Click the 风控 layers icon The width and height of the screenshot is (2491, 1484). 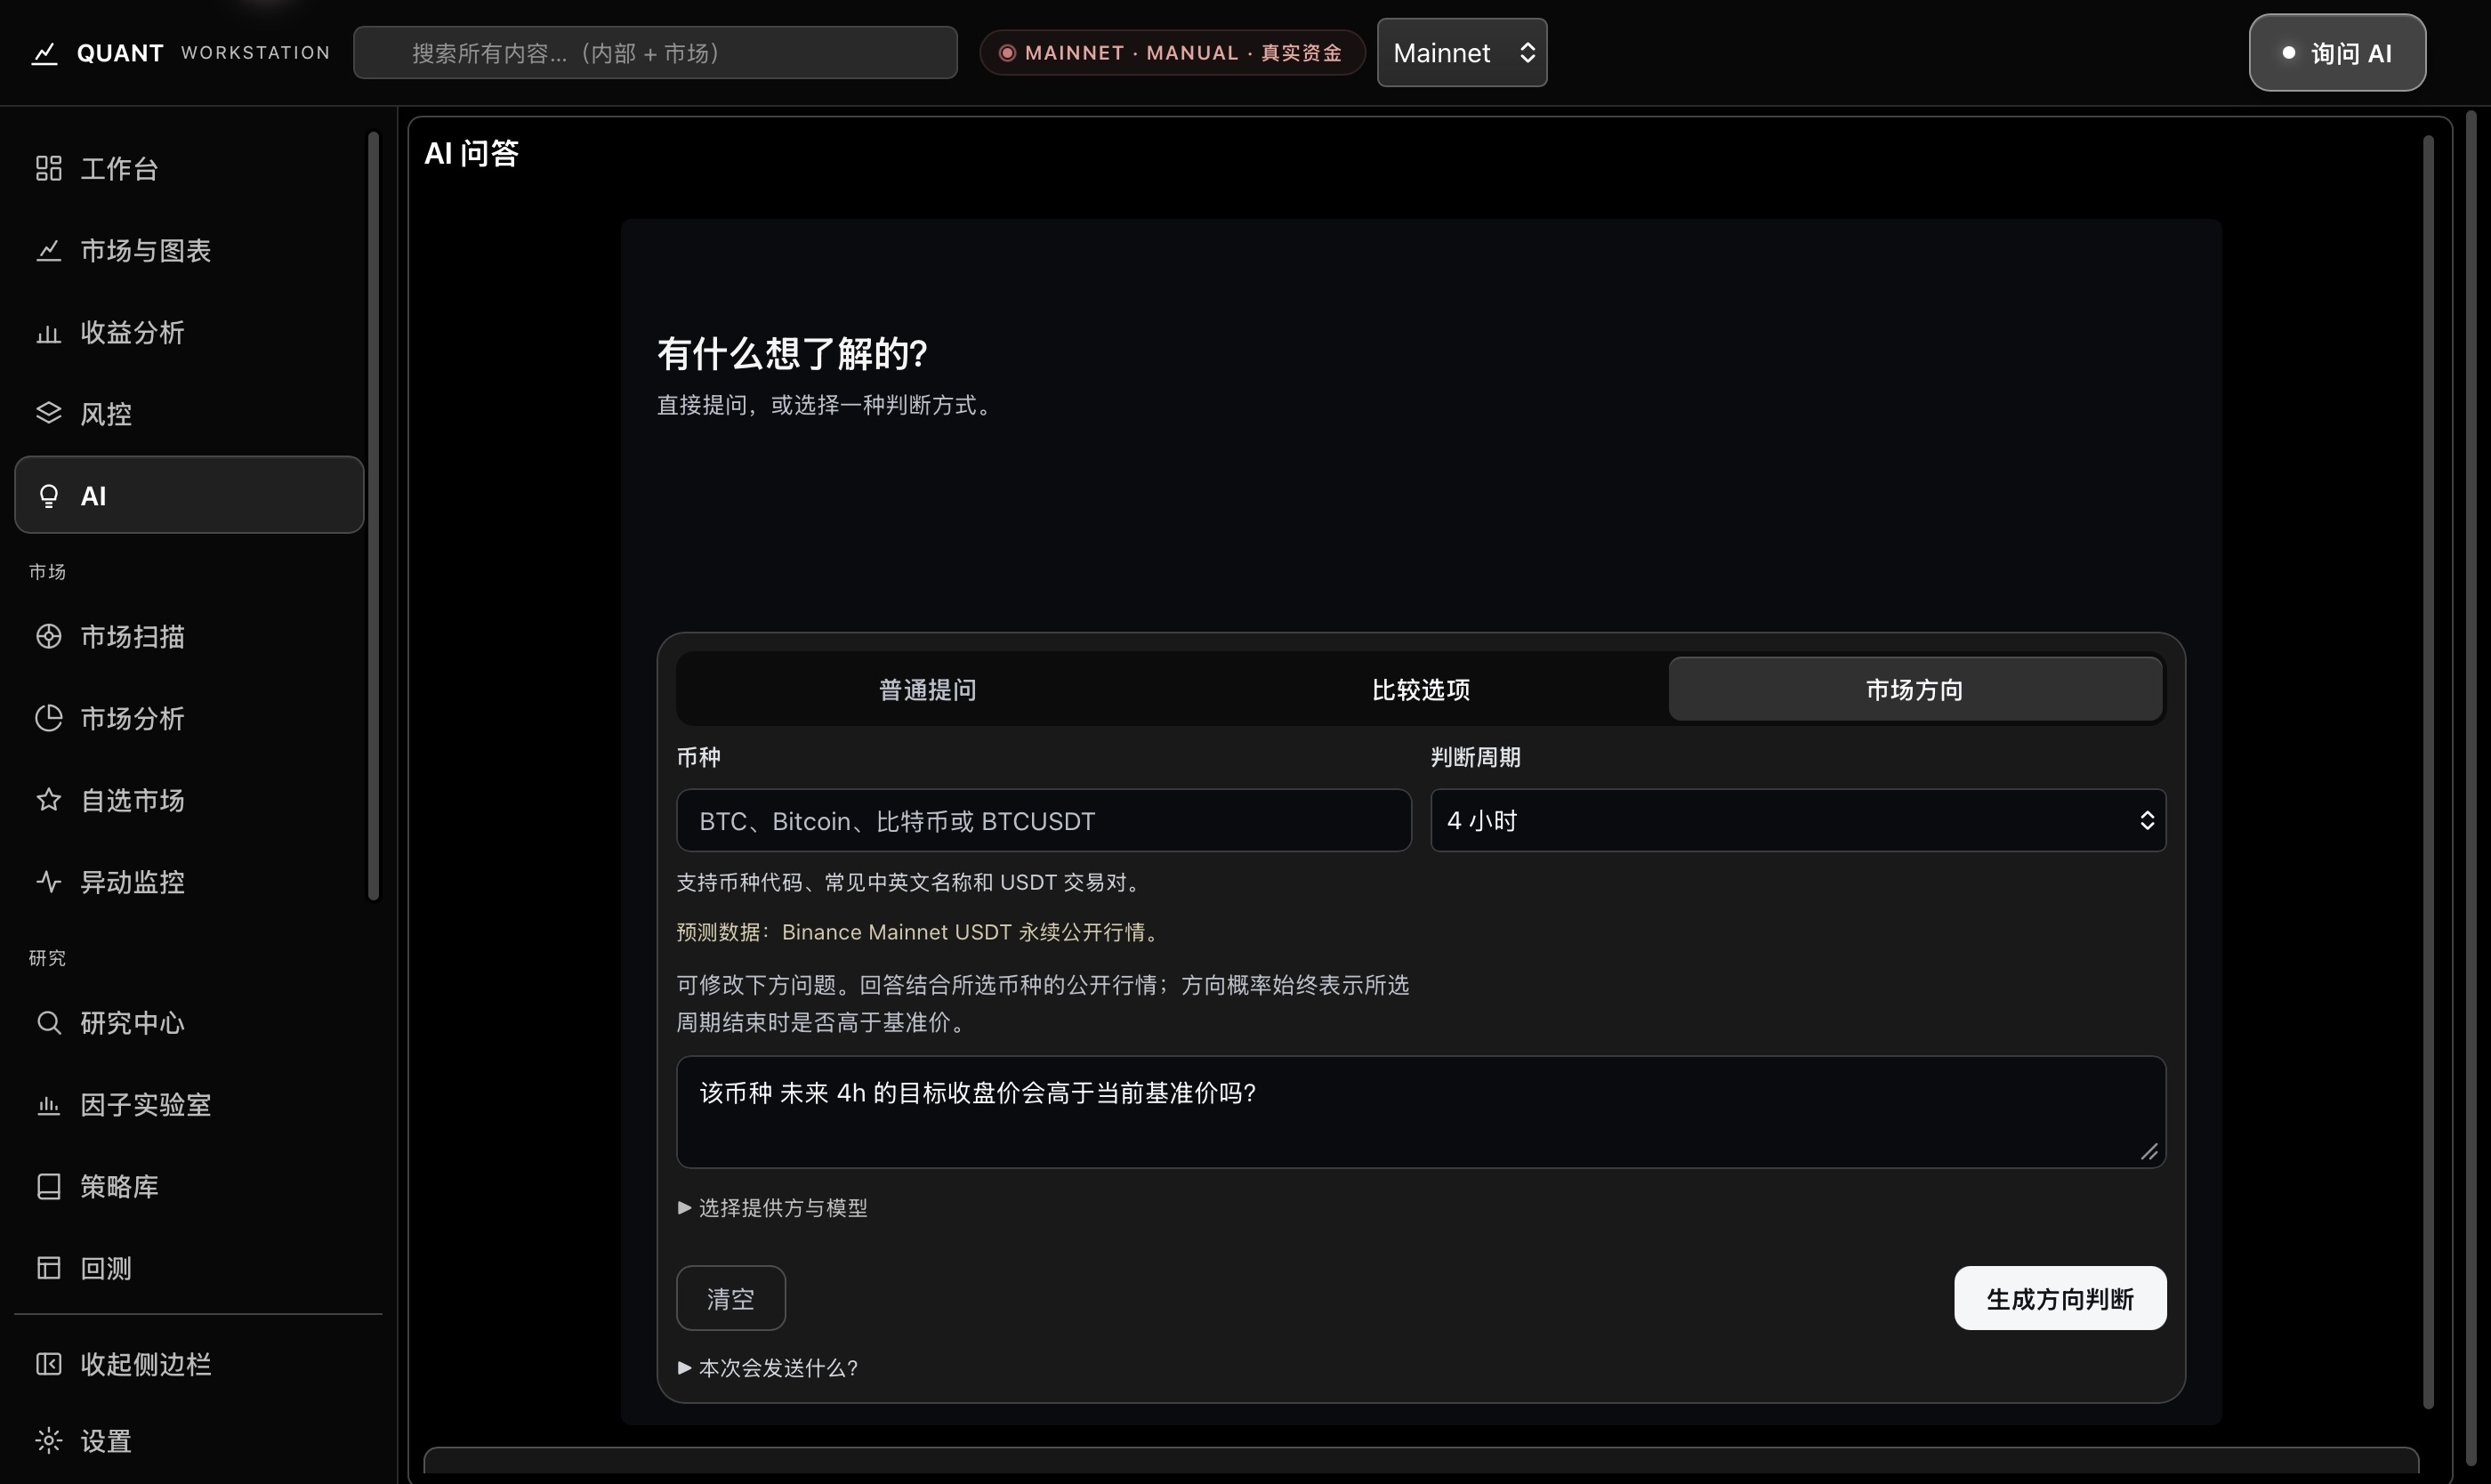click(x=48, y=413)
